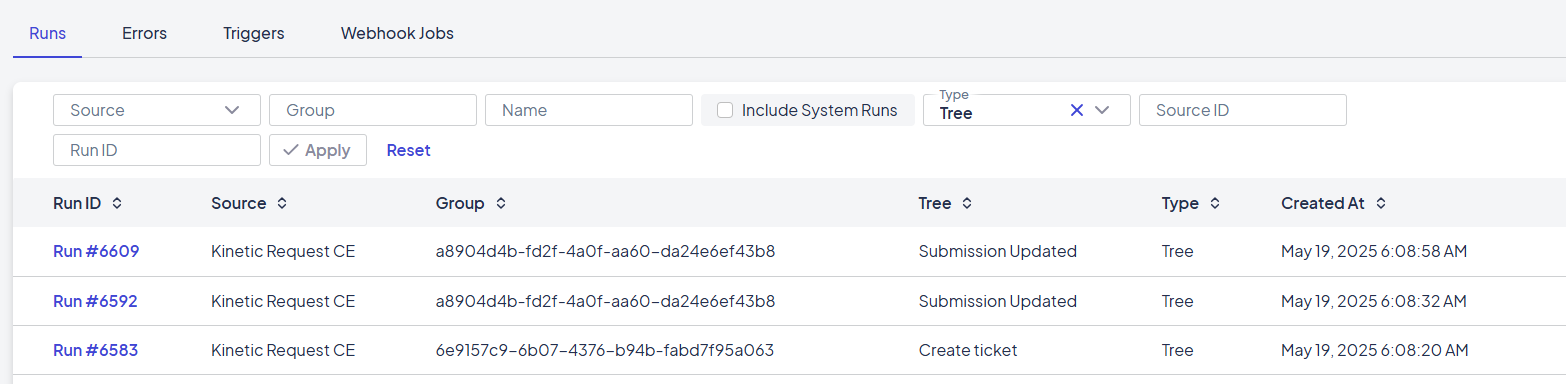The height and width of the screenshot is (384, 1566).
Task: Click the 6:08:58 AM created timestamp
Action: click(x=1374, y=251)
